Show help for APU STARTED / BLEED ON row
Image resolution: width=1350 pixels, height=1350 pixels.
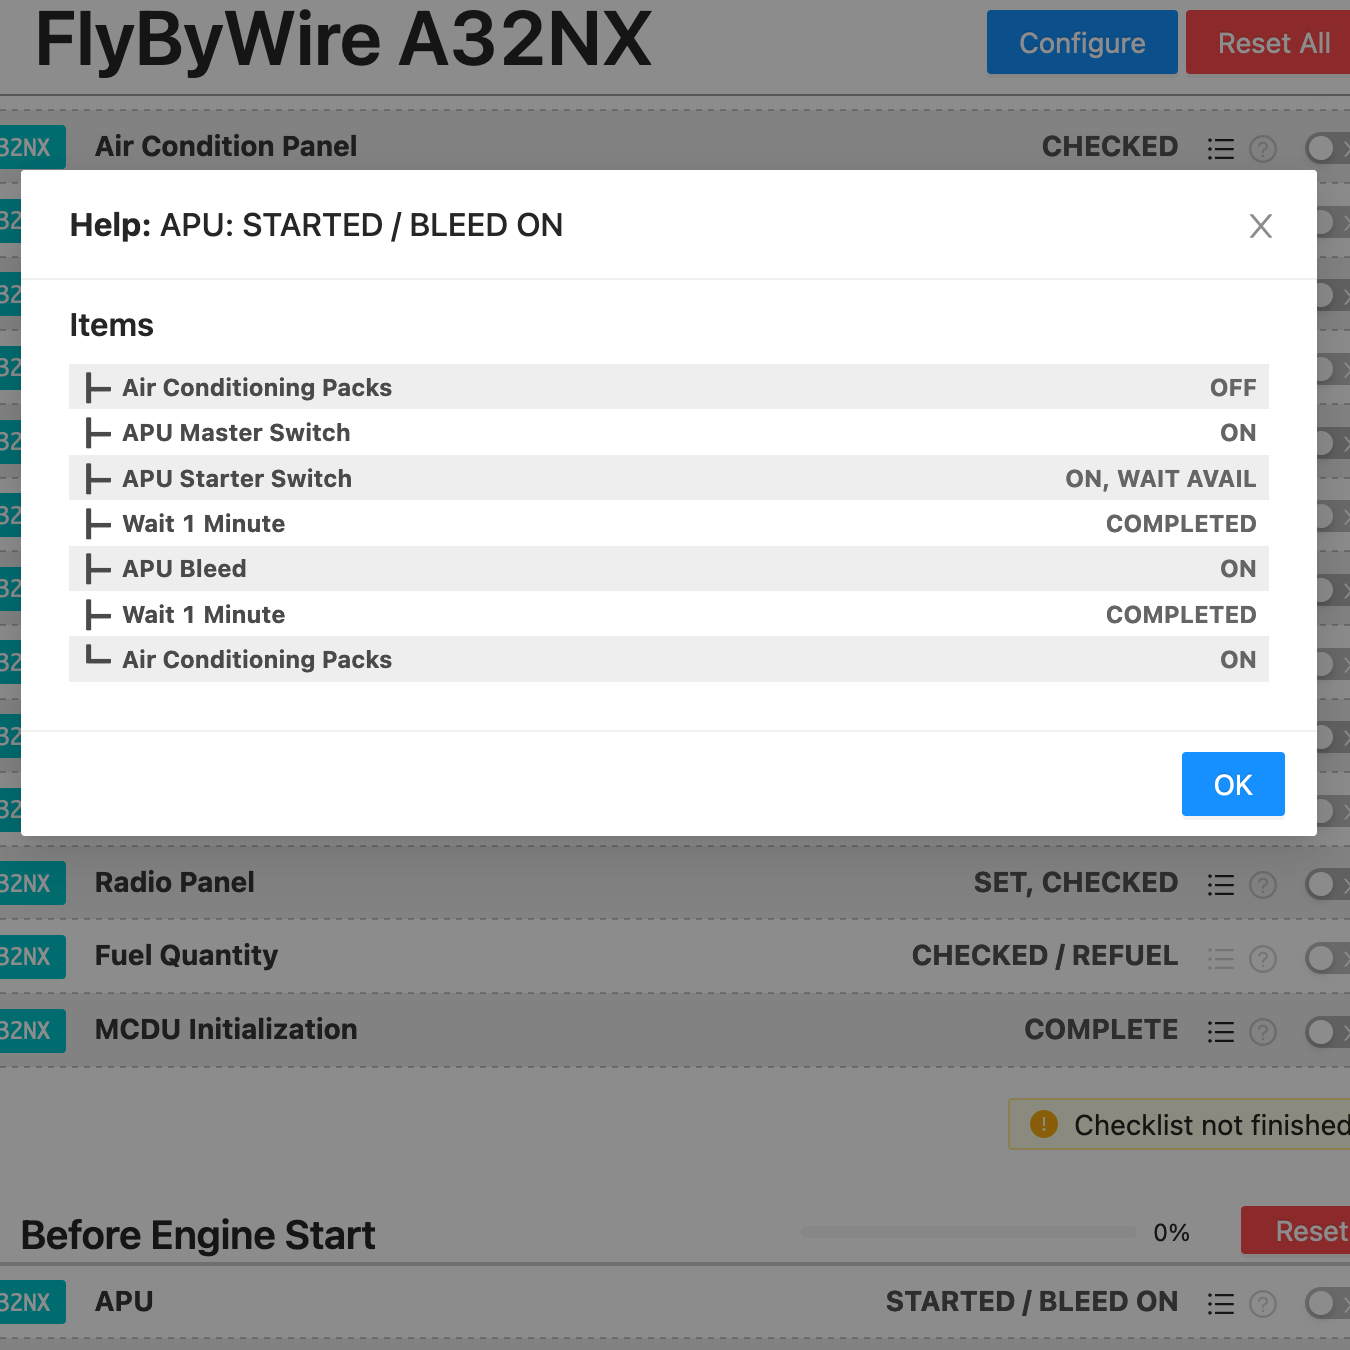(x=1263, y=1304)
